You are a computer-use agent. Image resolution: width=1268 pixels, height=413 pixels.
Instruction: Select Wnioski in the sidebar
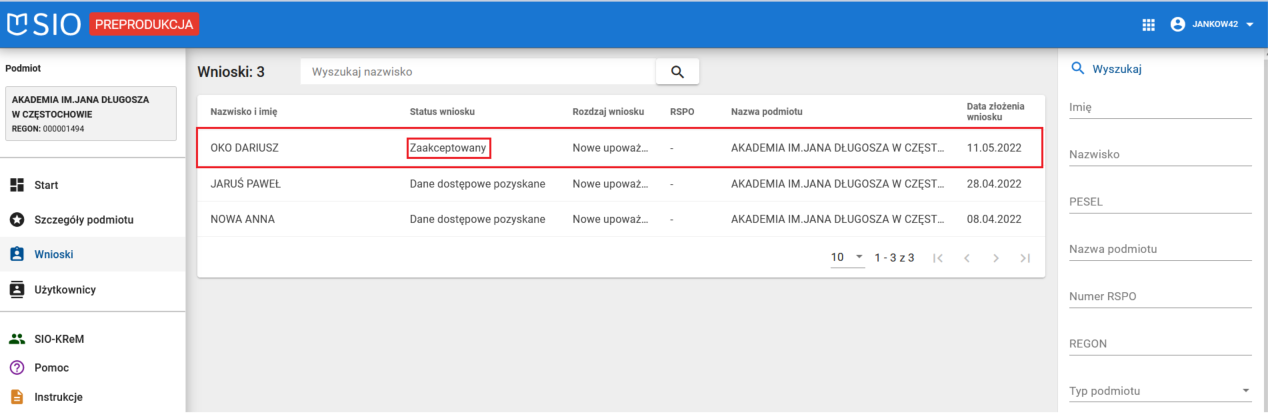[x=54, y=254]
